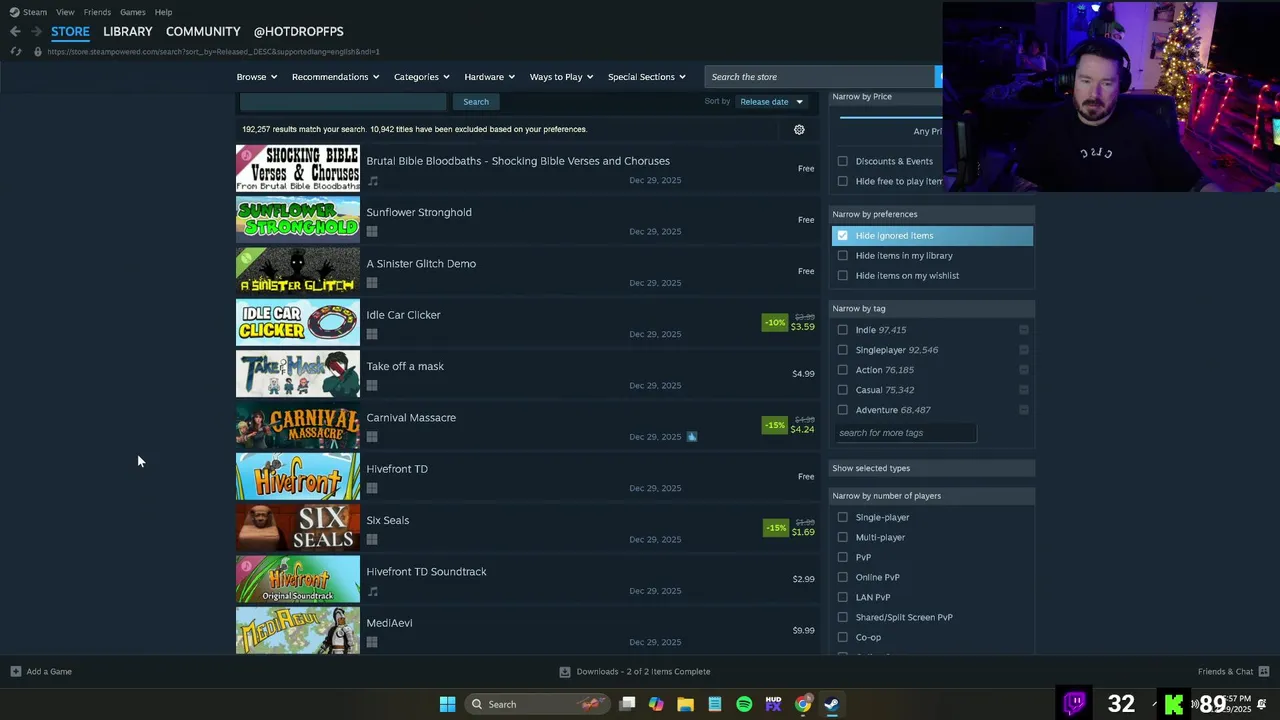Filter by Singleplayer tag checkbox
1280x720 pixels.
click(x=842, y=350)
